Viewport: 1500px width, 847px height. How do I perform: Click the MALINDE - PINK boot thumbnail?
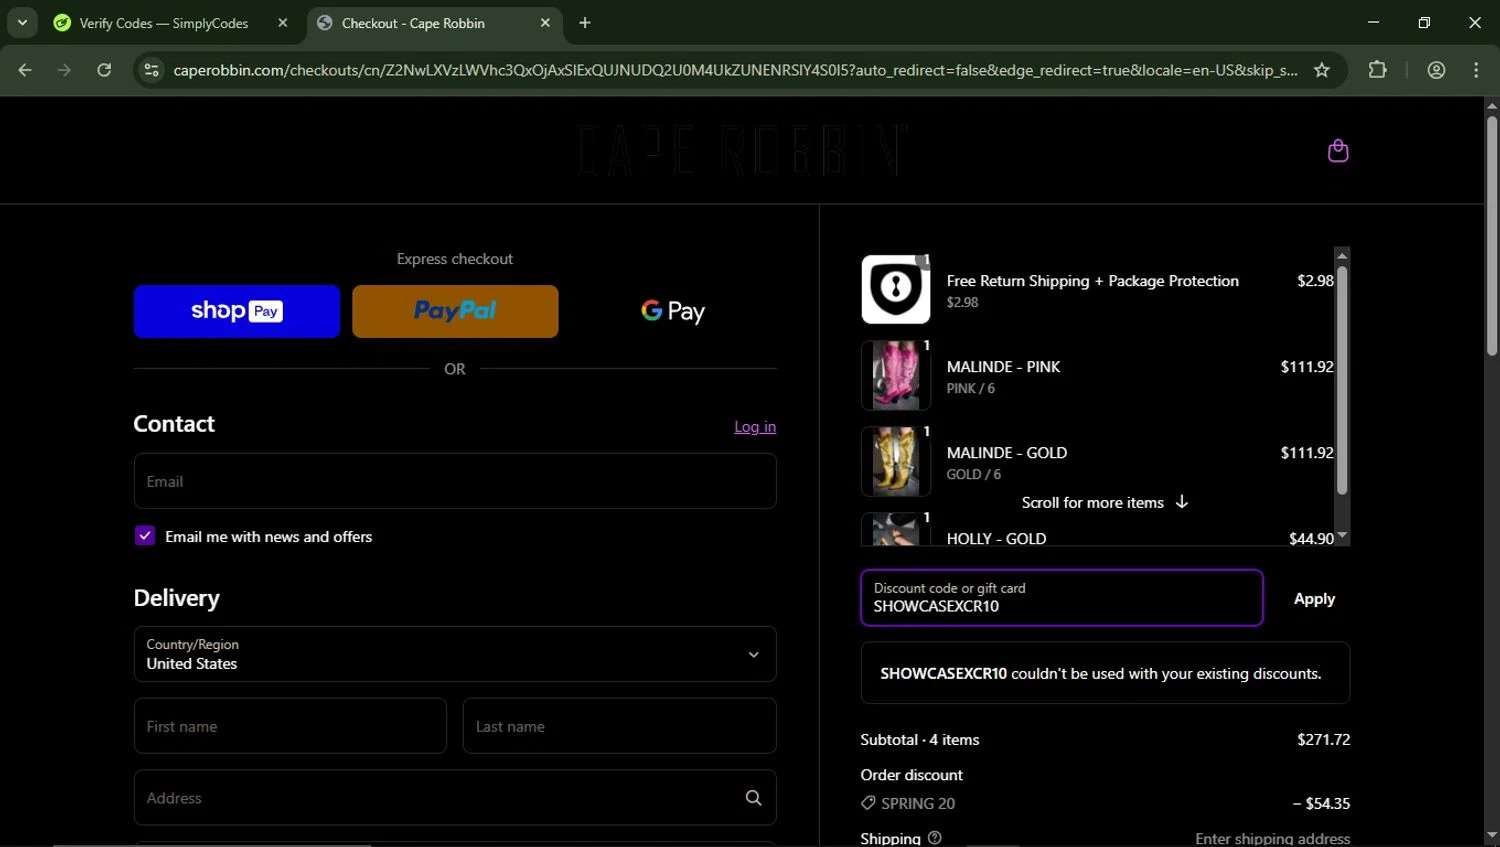896,375
